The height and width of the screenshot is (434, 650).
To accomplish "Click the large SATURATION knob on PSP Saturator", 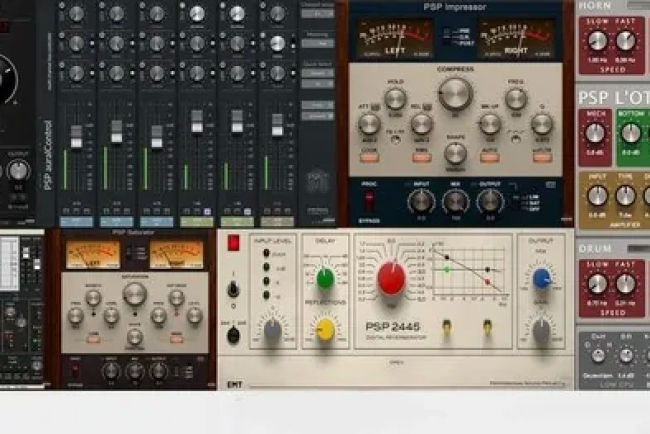I will click(x=135, y=293).
